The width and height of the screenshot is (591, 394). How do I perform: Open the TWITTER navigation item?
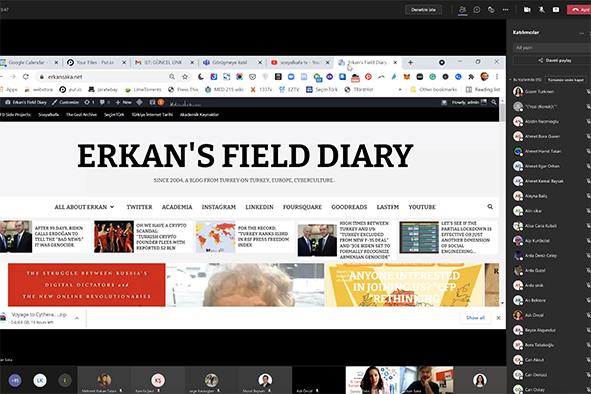[139, 207]
